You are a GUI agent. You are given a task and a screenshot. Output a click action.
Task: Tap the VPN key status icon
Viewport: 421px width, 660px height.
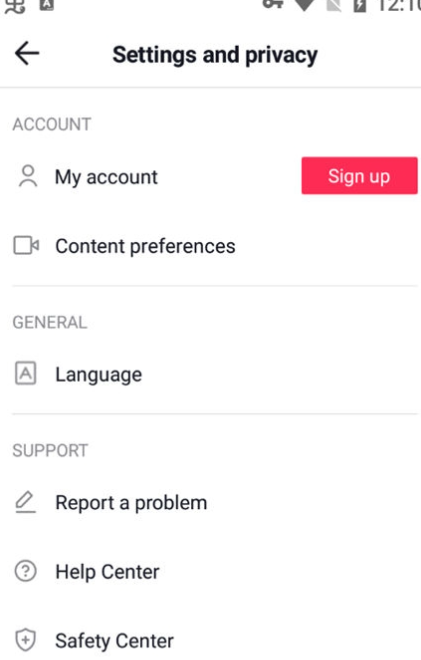pyautogui.click(x=273, y=4)
